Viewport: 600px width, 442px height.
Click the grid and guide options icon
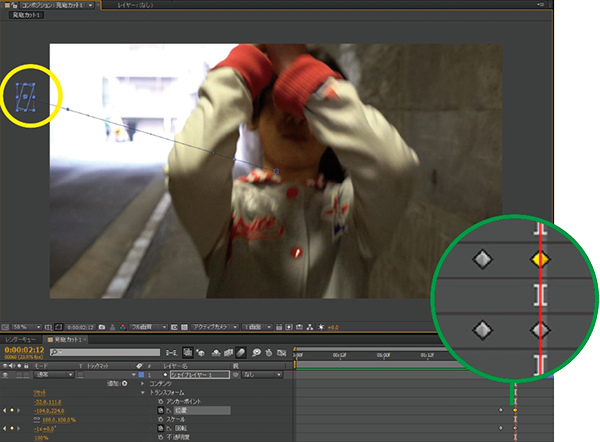coord(48,327)
